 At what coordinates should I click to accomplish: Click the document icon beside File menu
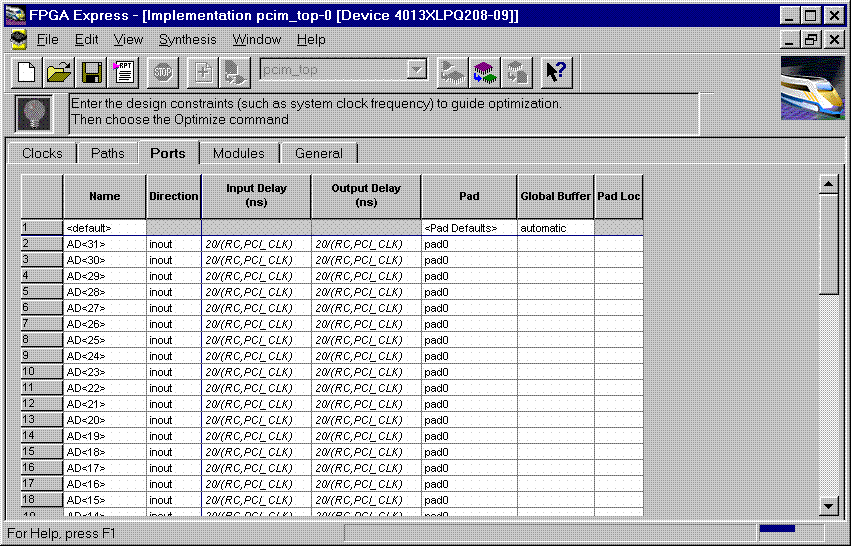pyautogui.click(x=19, y=40)
